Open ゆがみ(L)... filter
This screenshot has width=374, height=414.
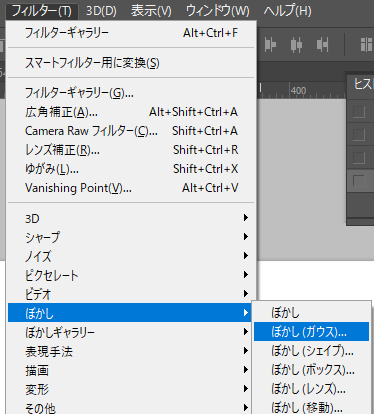coord(131,169)
